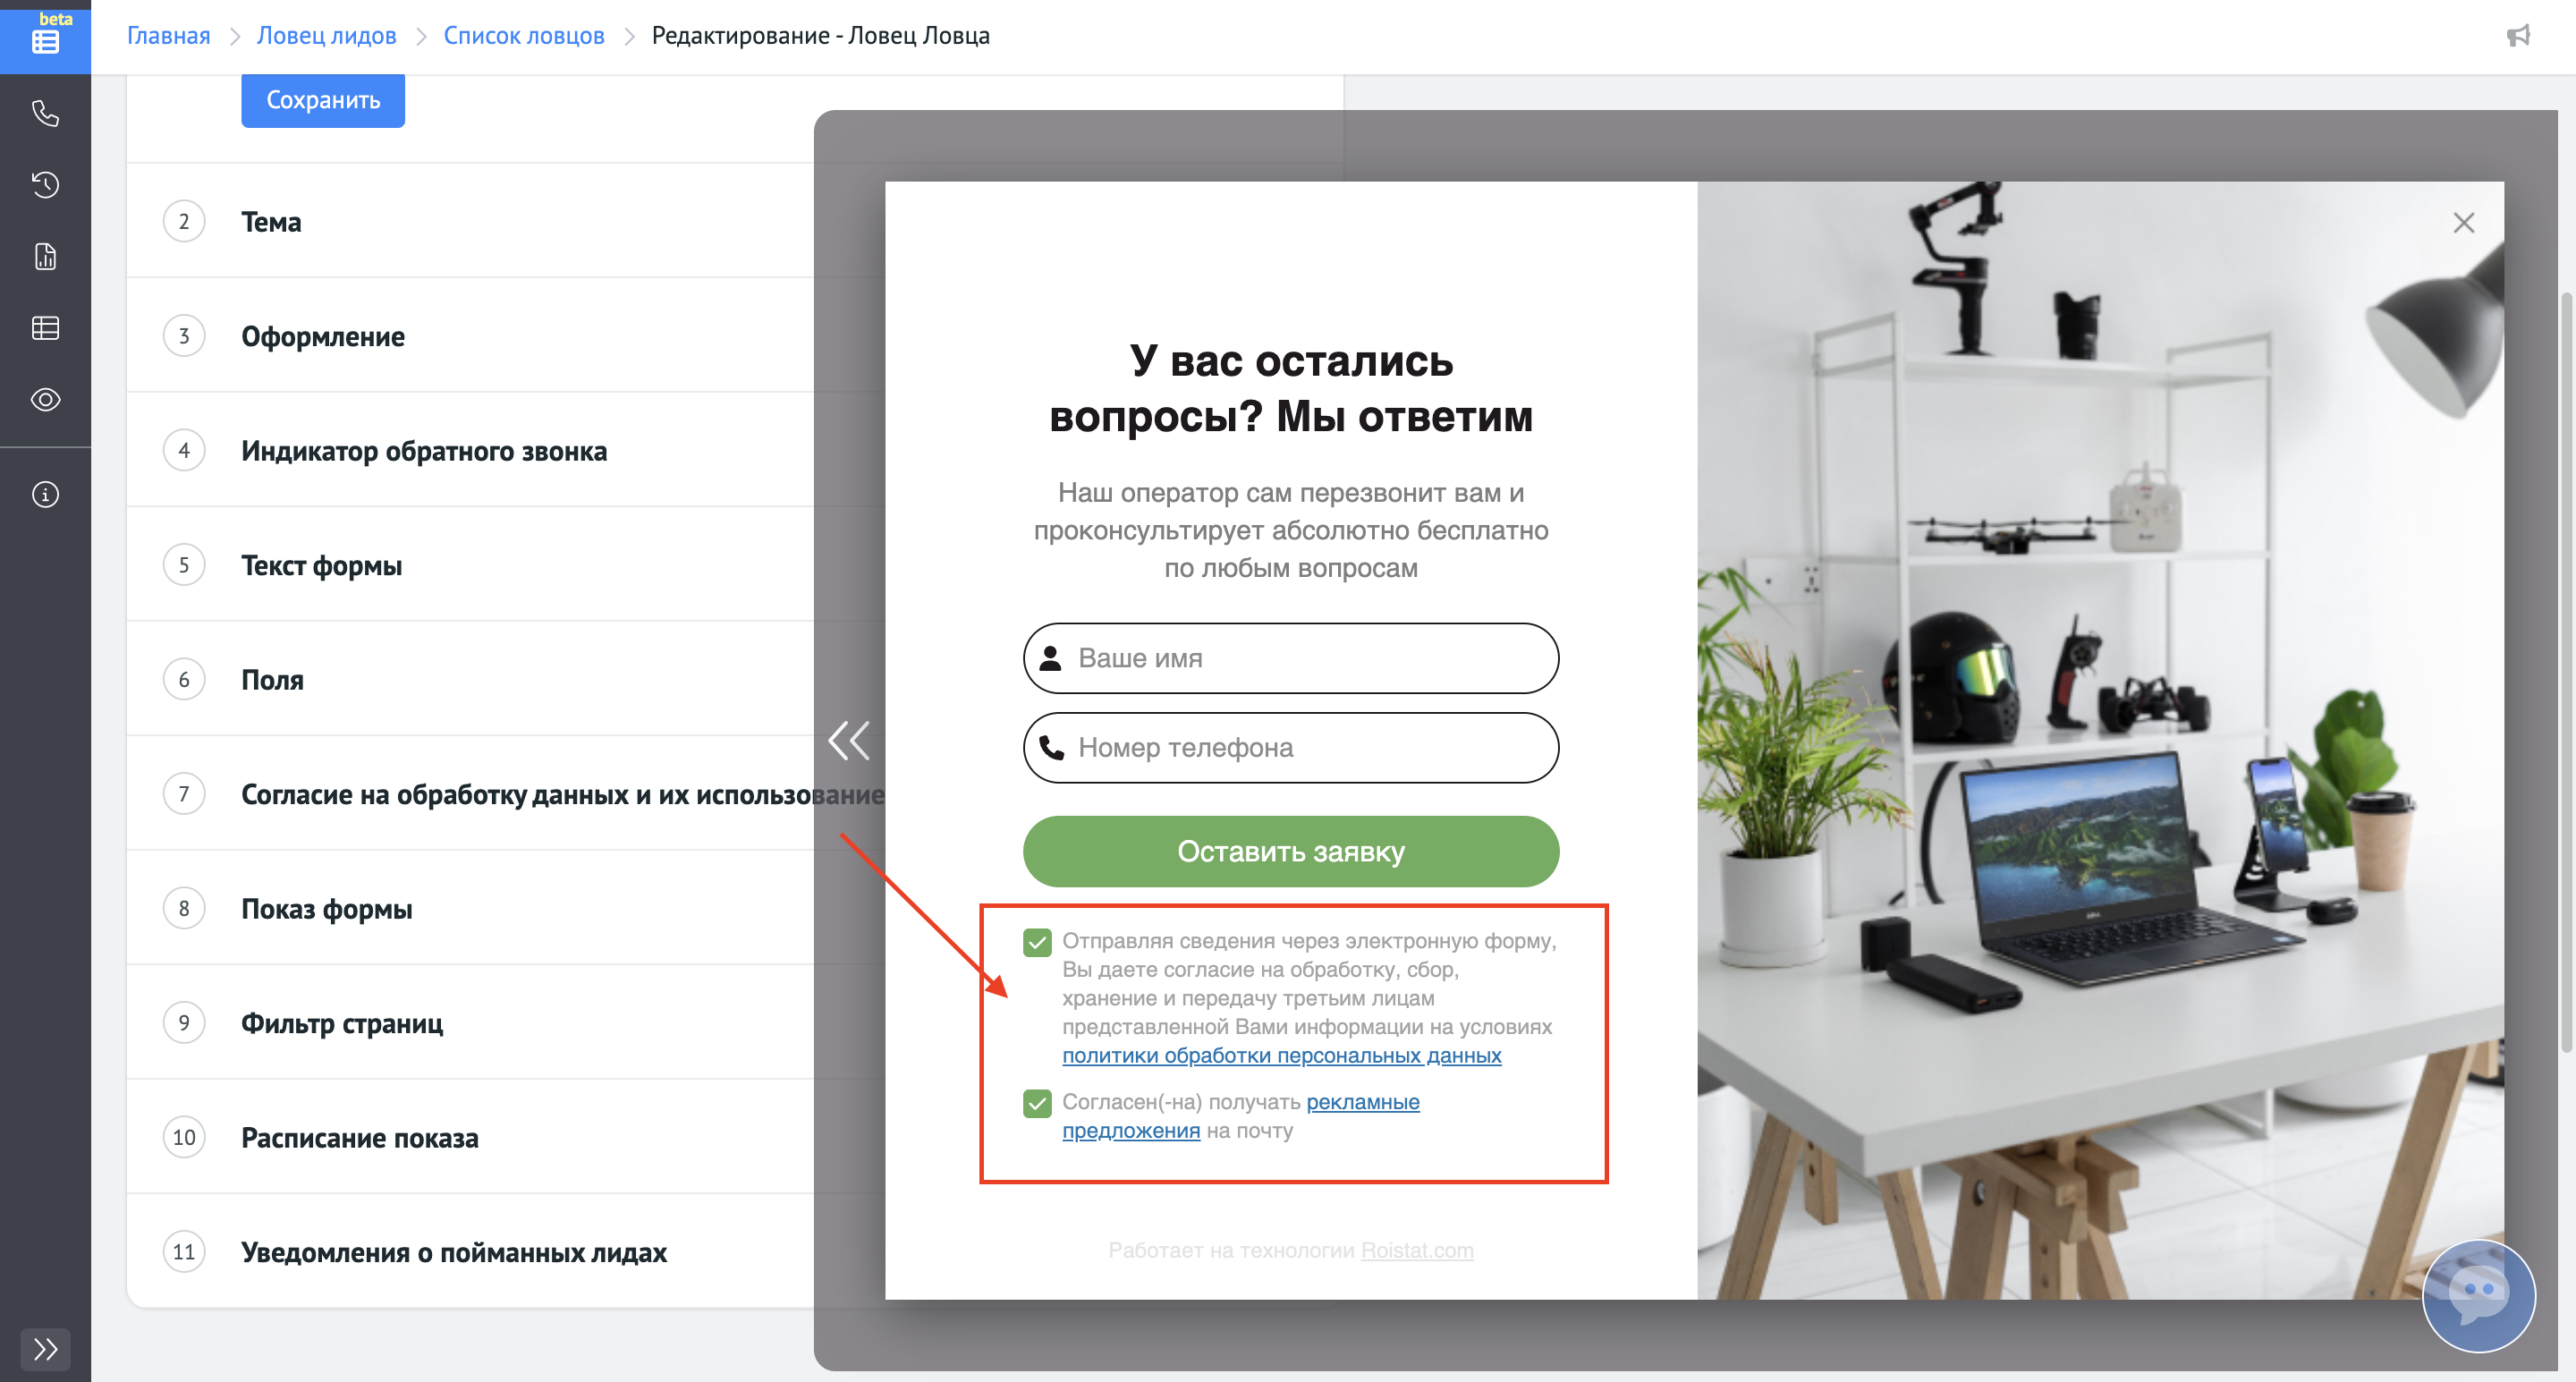Screen dimensions: 2576x1382
Task: Toggle advertising offers consent checkbox
Action: pos(1037,1103)
